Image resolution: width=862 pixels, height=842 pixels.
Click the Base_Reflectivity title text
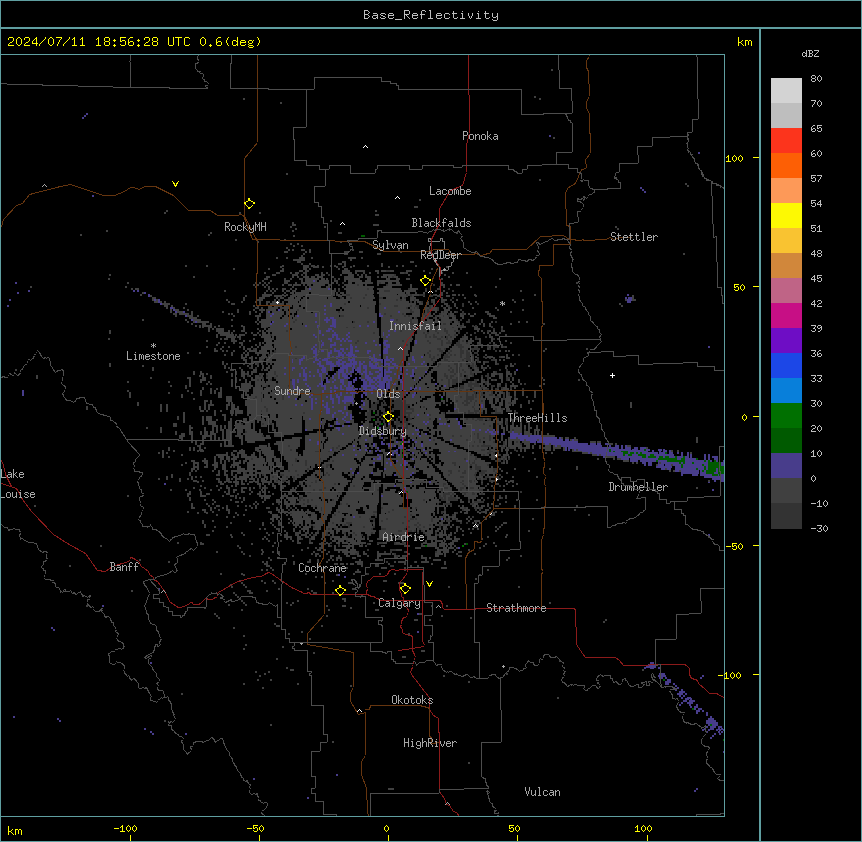tap(431, 15)
